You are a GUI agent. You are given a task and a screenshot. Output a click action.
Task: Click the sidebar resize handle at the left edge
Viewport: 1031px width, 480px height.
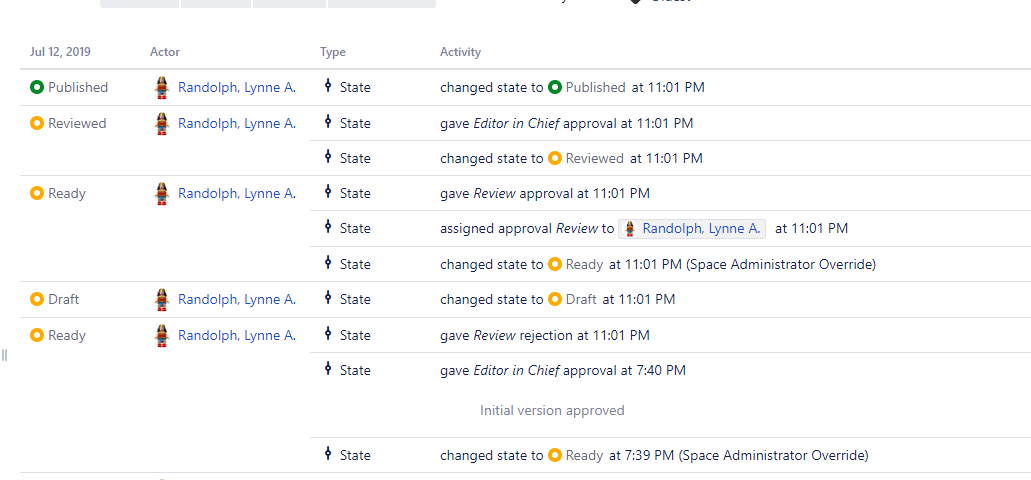tap(4, 355)
